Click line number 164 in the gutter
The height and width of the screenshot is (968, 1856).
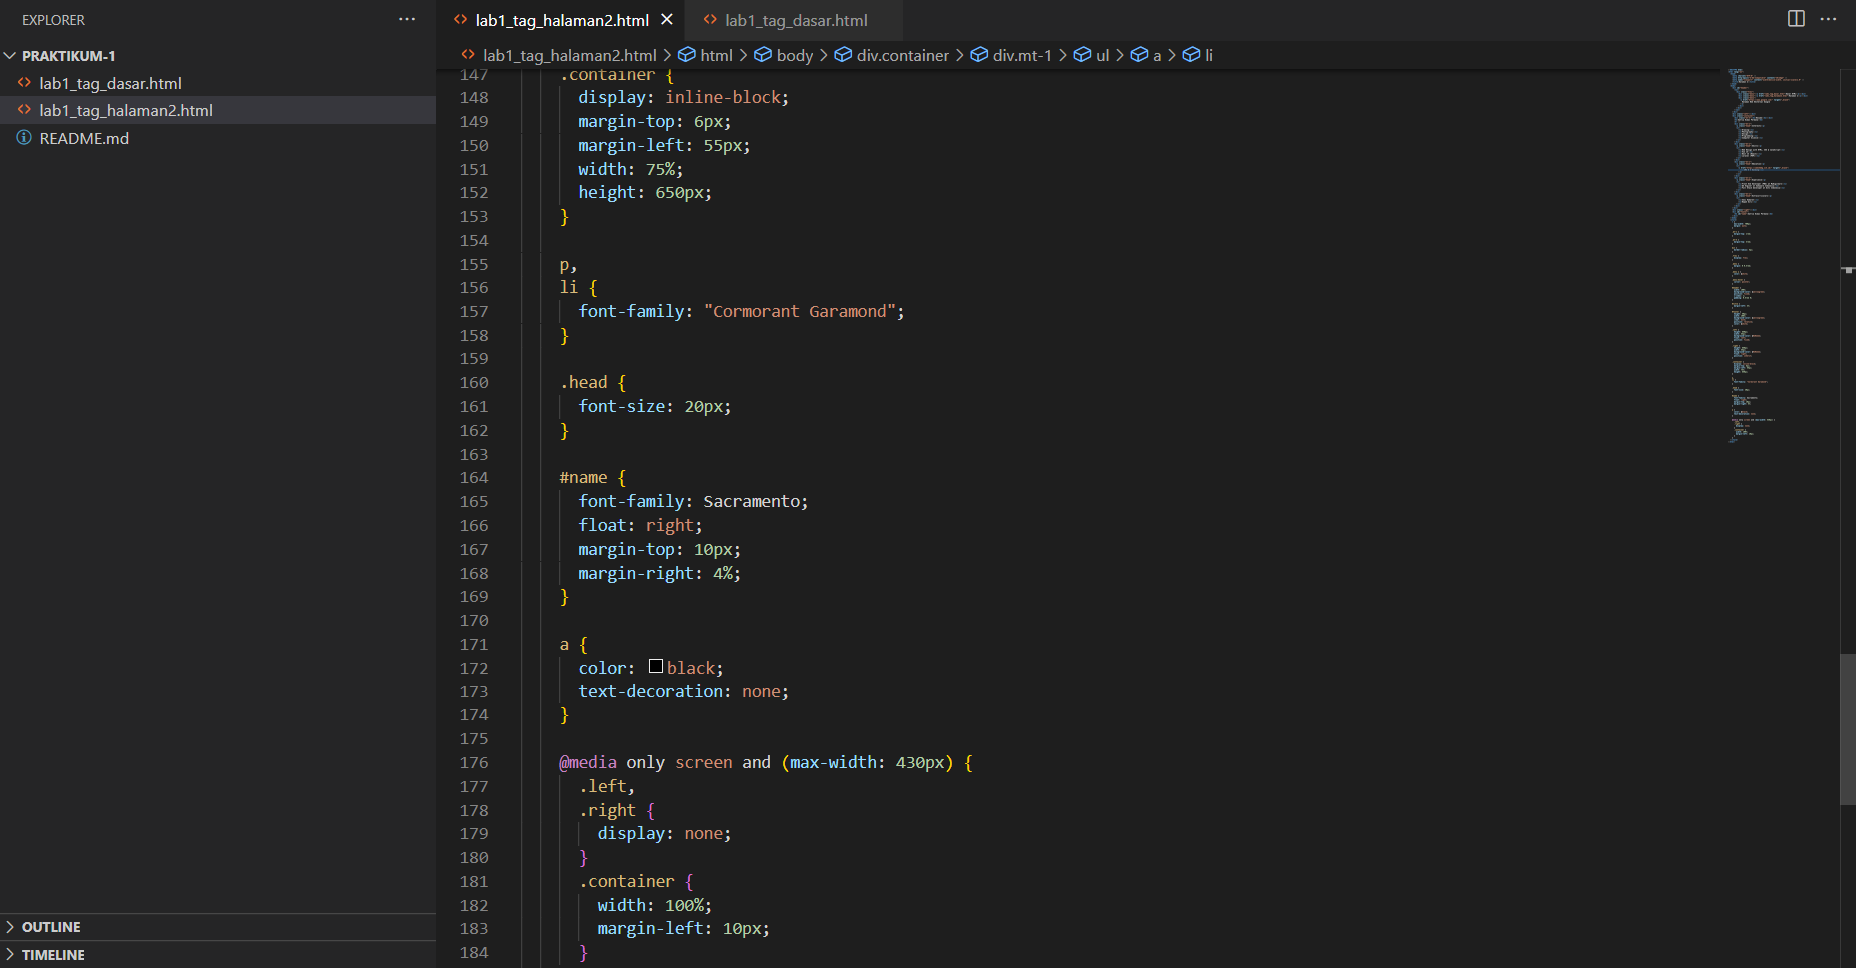pos(474,477)
